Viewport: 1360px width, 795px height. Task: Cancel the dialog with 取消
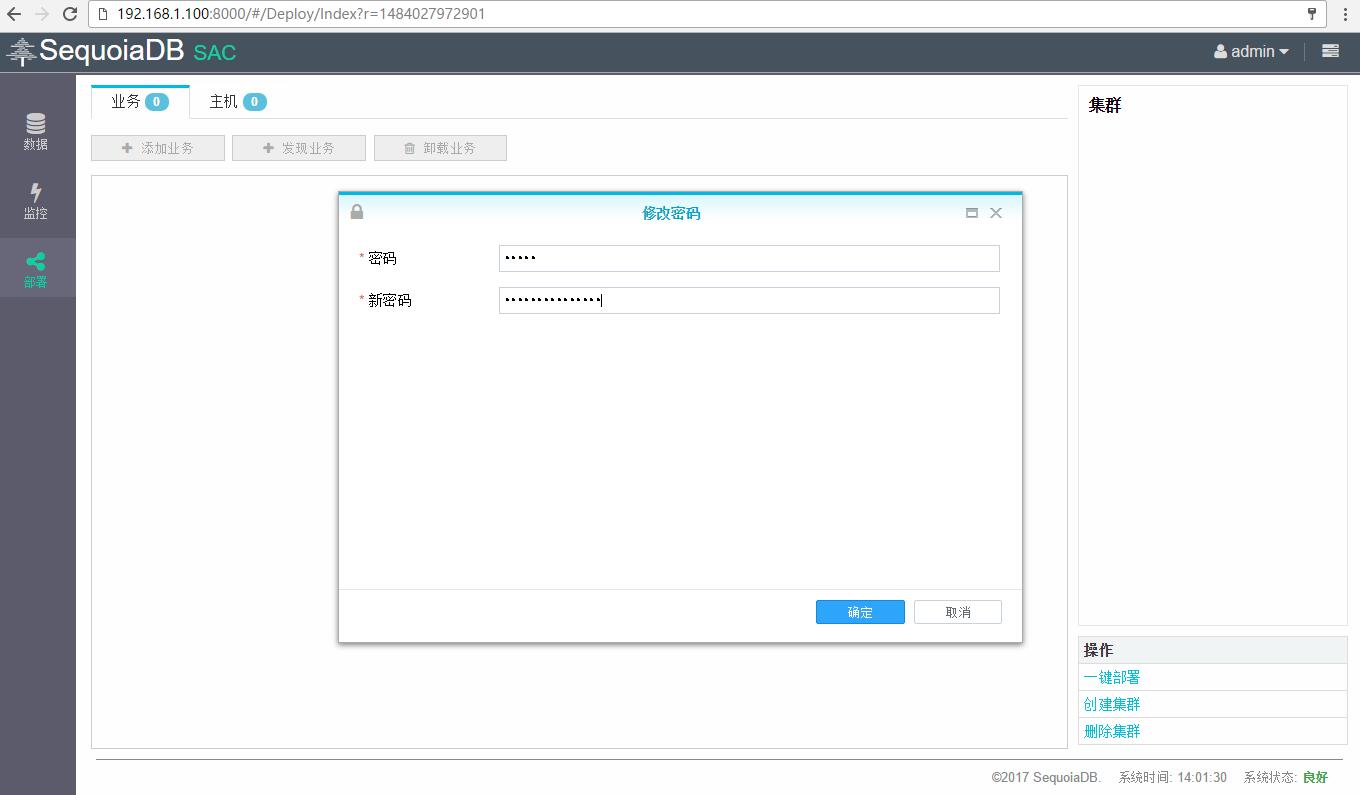coord(958,612)
